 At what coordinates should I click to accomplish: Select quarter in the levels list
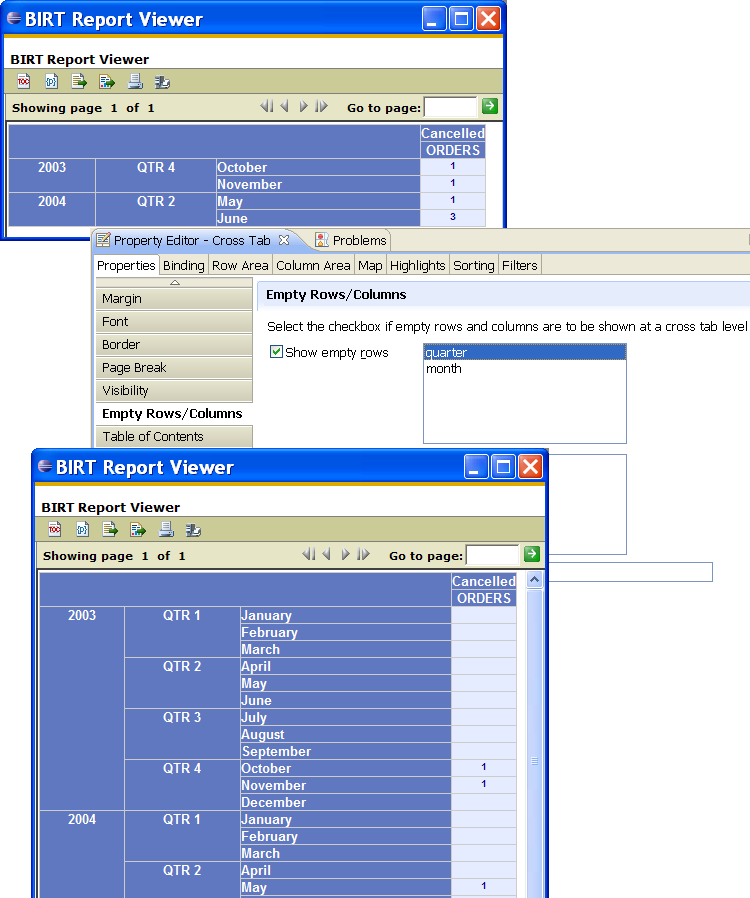point(524,353)
